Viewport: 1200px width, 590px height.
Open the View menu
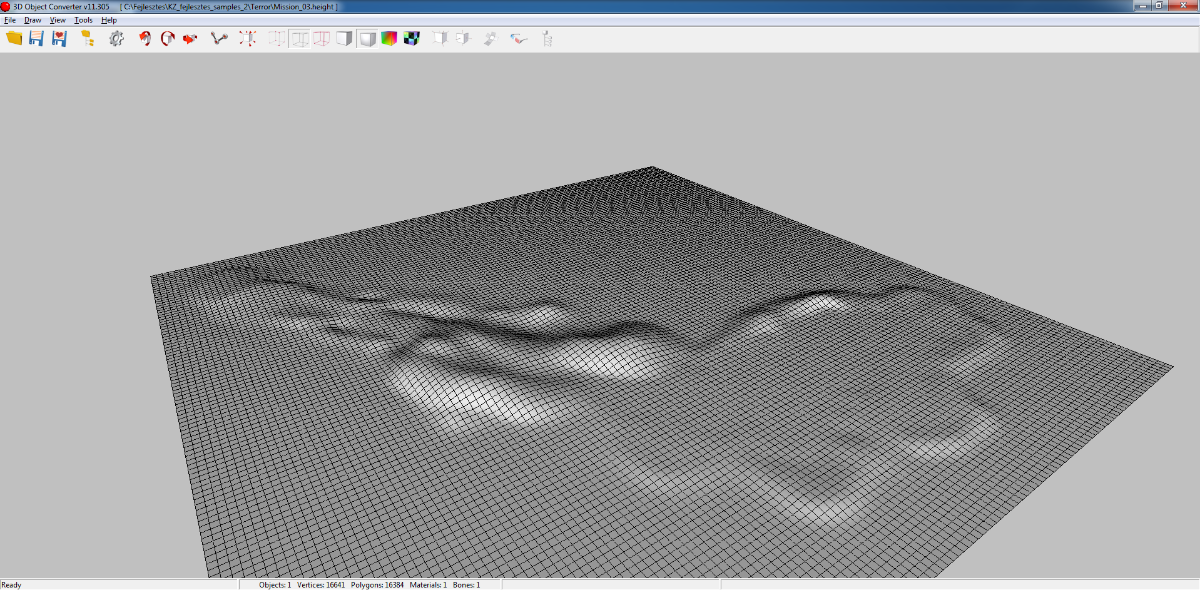click(58, 20)
